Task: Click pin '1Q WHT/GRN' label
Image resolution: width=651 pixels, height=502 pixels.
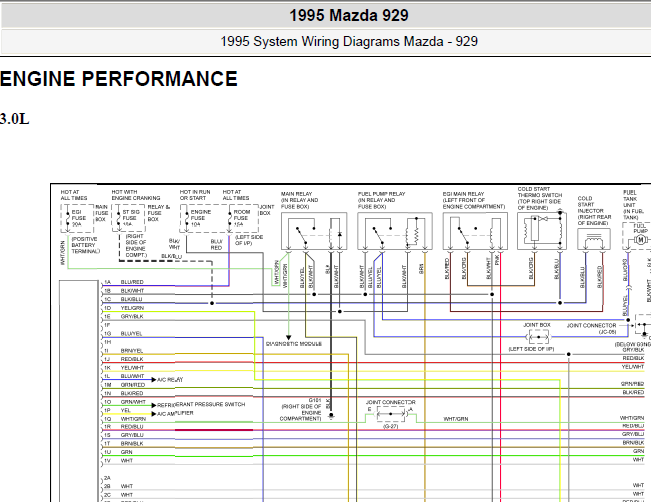Action: click(125, 419)
